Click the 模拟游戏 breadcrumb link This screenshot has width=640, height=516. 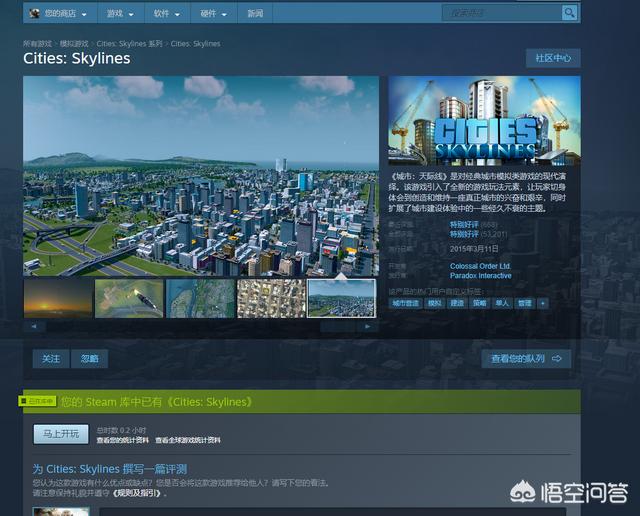74,44
